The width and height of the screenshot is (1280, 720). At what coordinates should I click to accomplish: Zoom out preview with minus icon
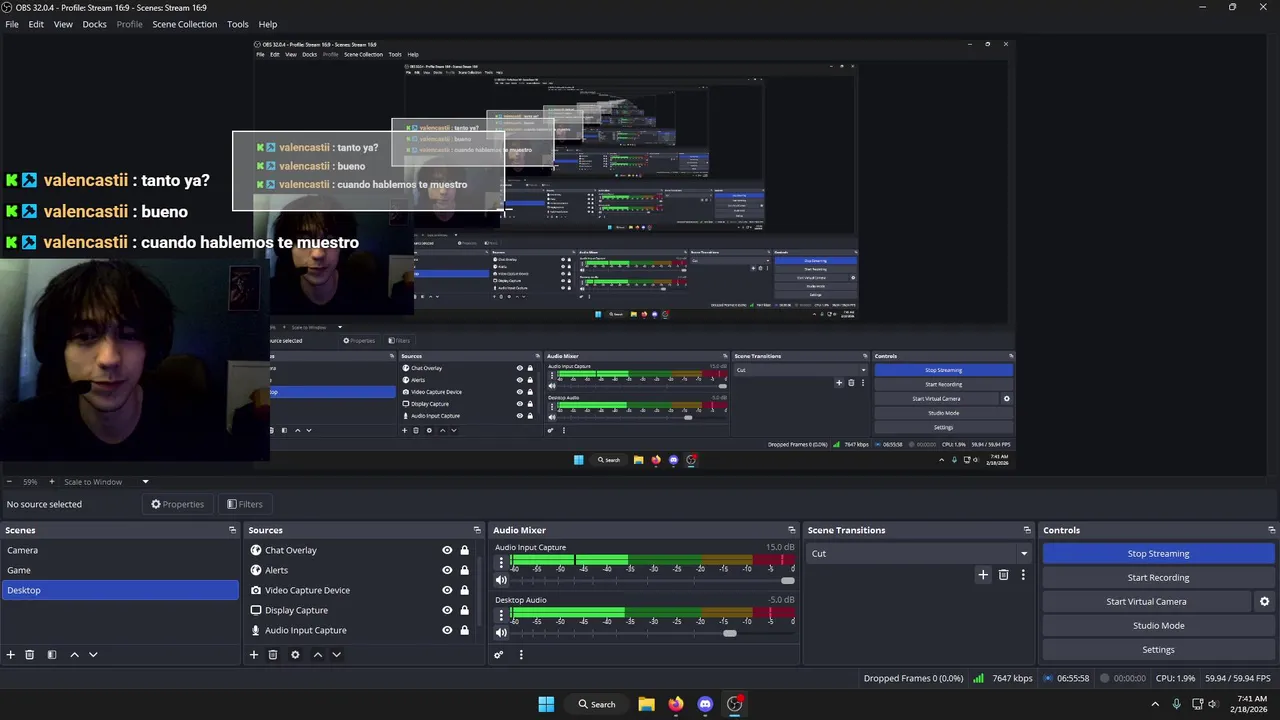(x=8, y=482)
